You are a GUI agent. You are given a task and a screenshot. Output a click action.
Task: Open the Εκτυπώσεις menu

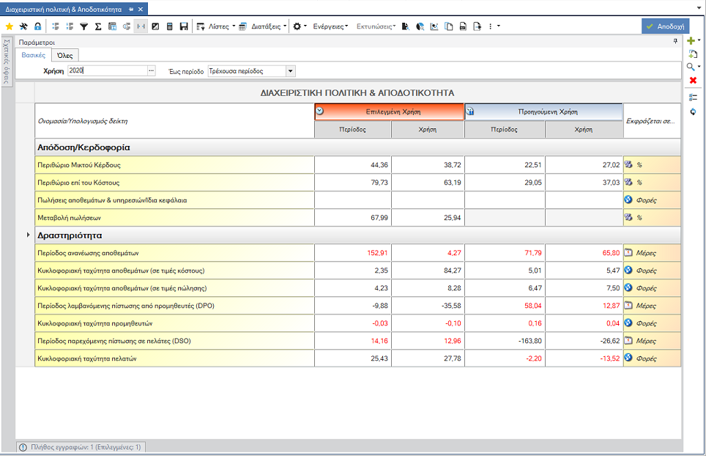coord(376,27)
